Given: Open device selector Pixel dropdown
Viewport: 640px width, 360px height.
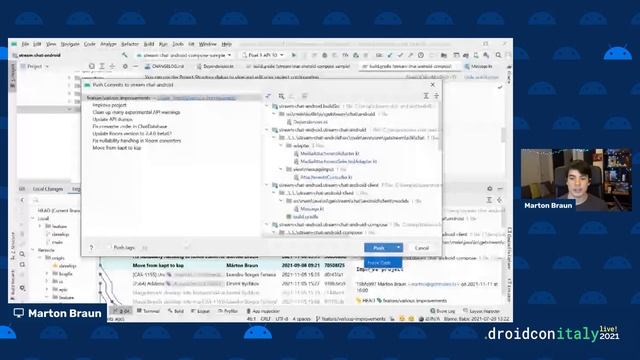Looking at the screenshot, I should (263, 55).
